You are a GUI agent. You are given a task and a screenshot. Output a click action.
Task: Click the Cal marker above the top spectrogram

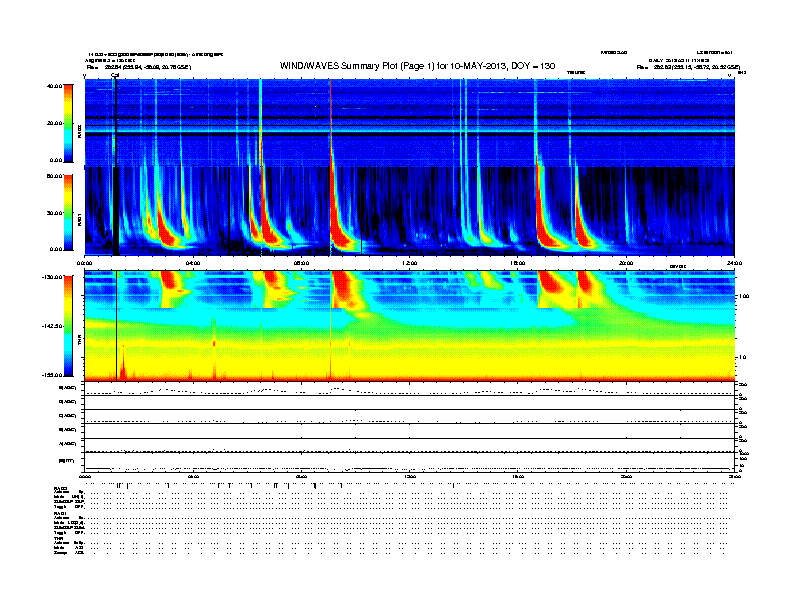click(x=115, y=75)
